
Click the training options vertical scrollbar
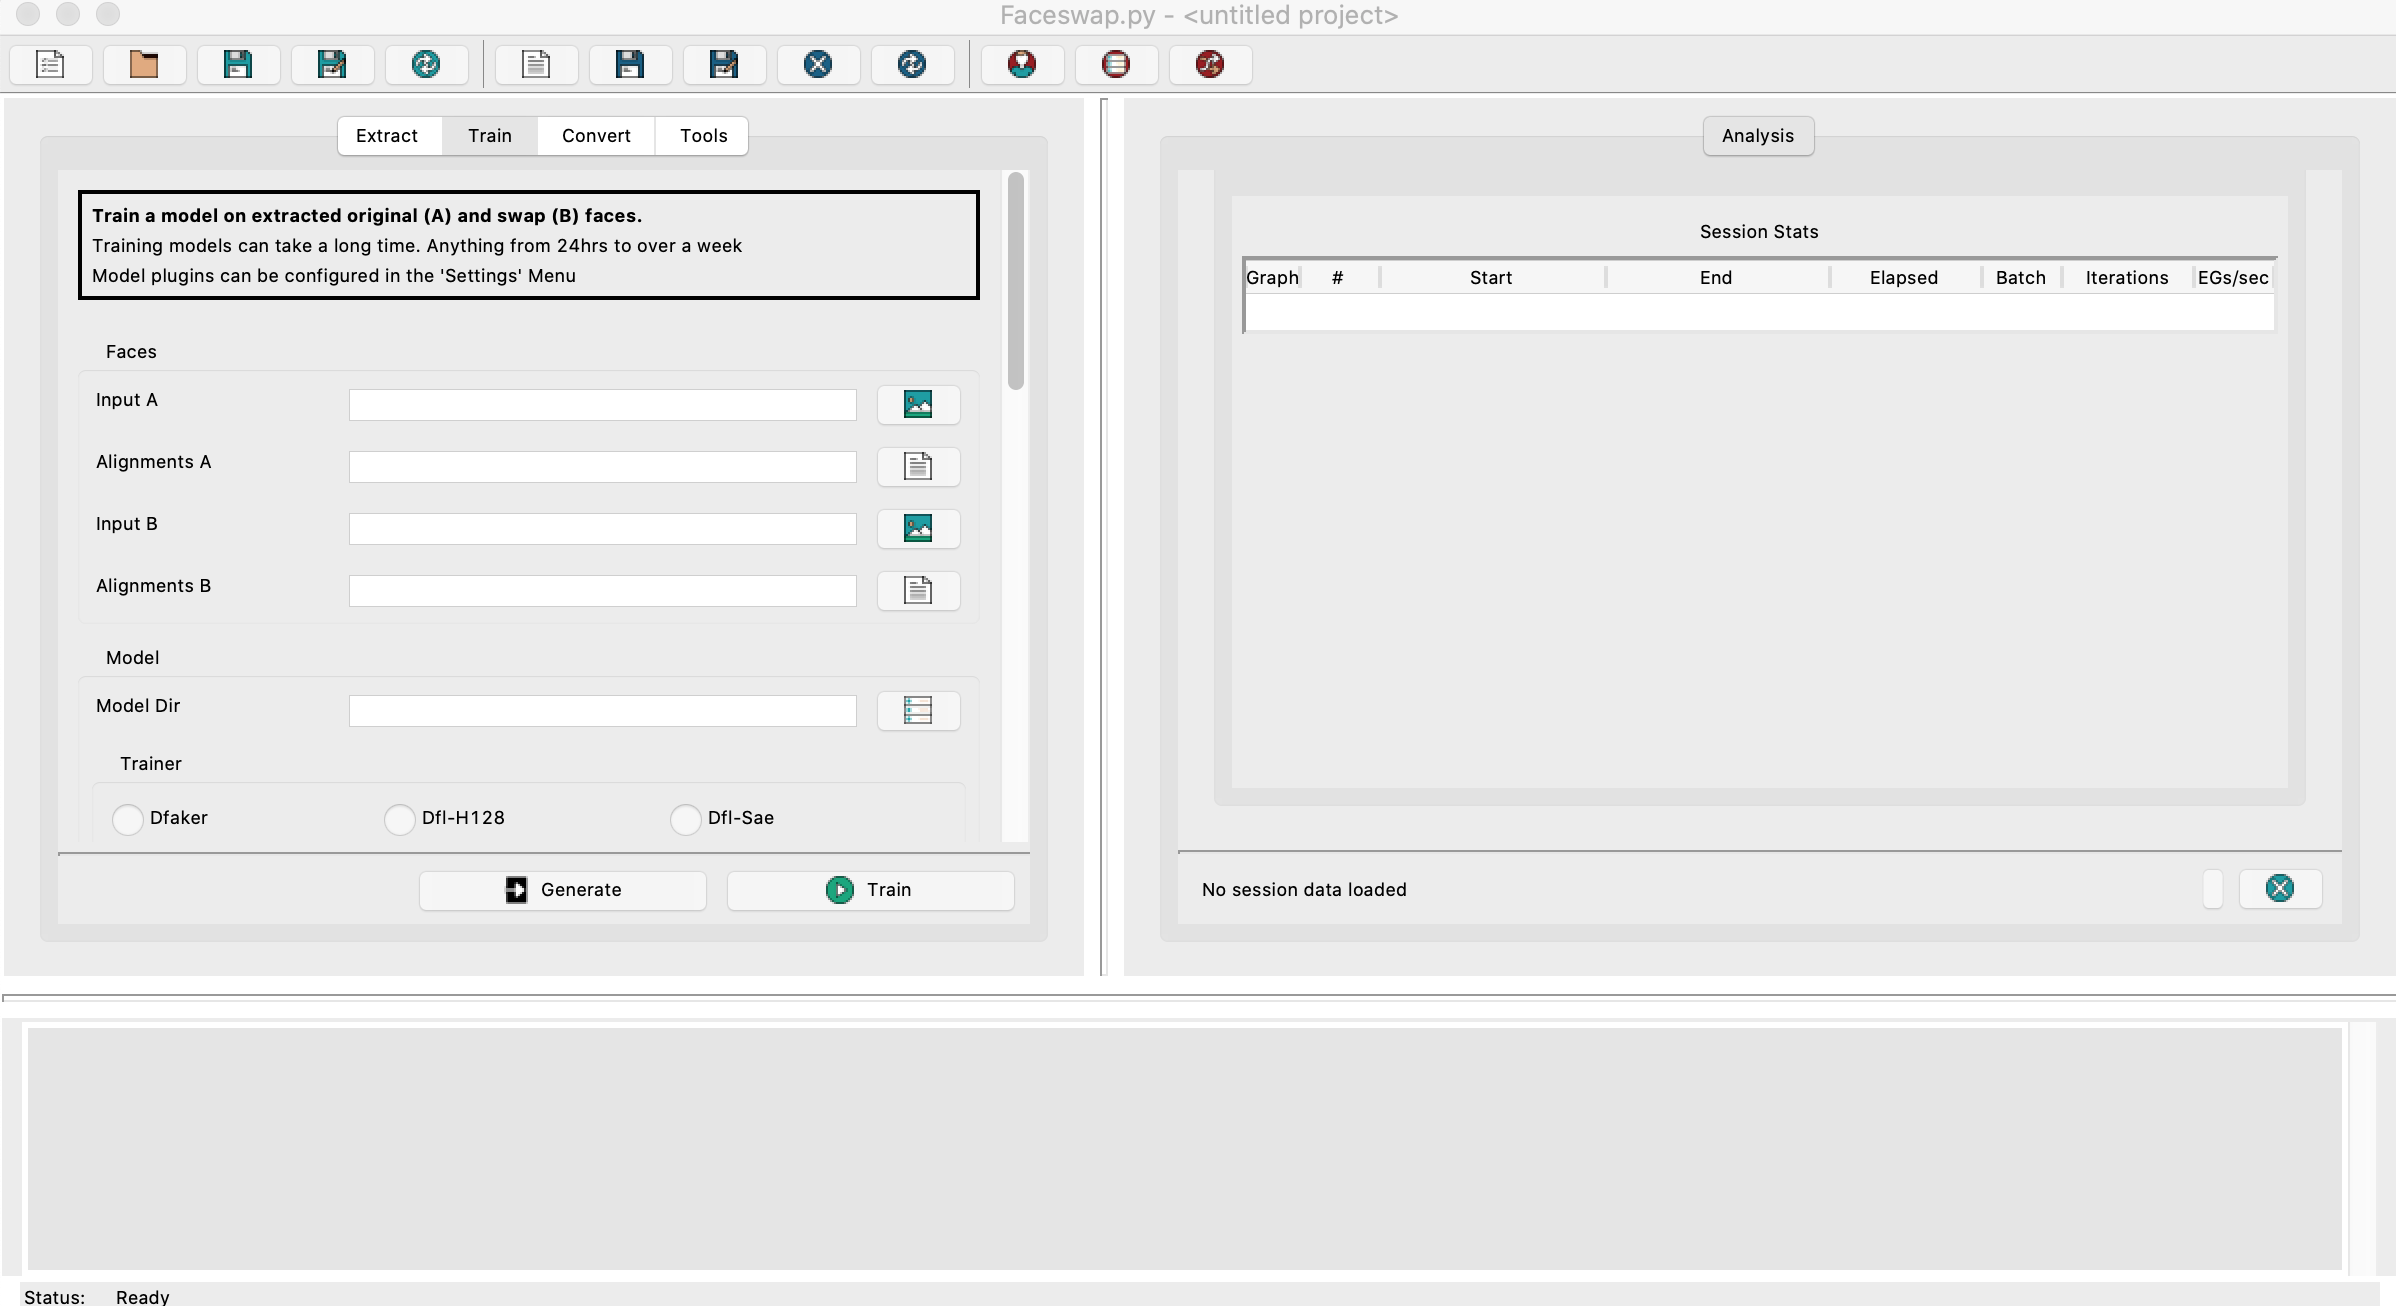tap(1016, 281)
